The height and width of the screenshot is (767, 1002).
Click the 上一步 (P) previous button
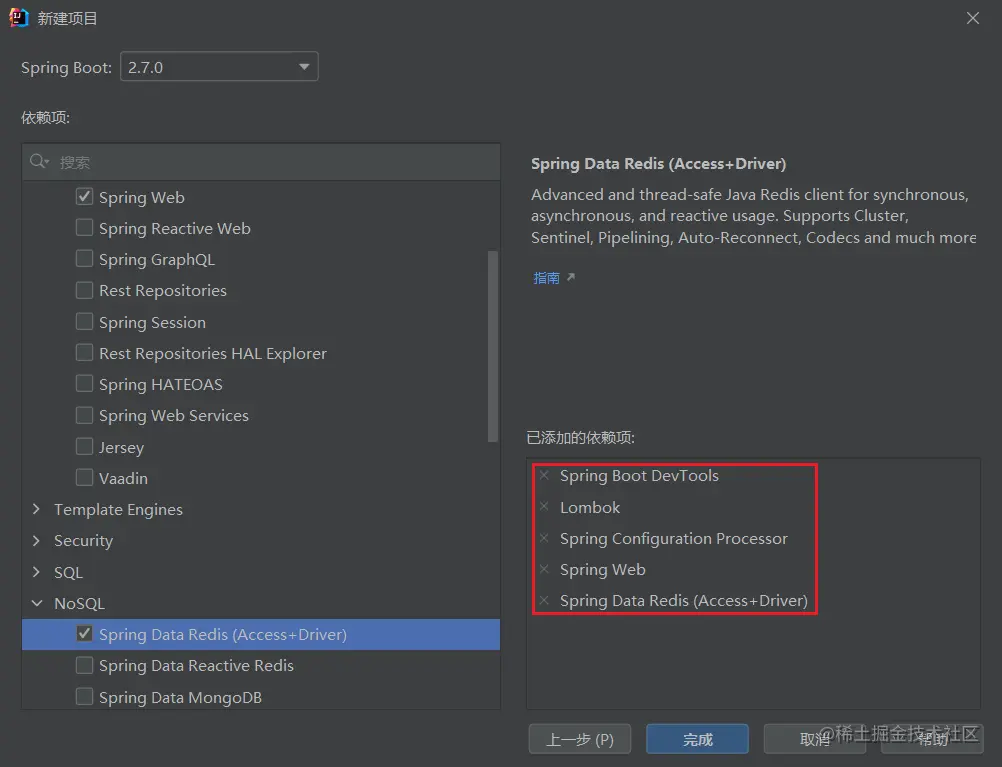[x=580, y=739]
